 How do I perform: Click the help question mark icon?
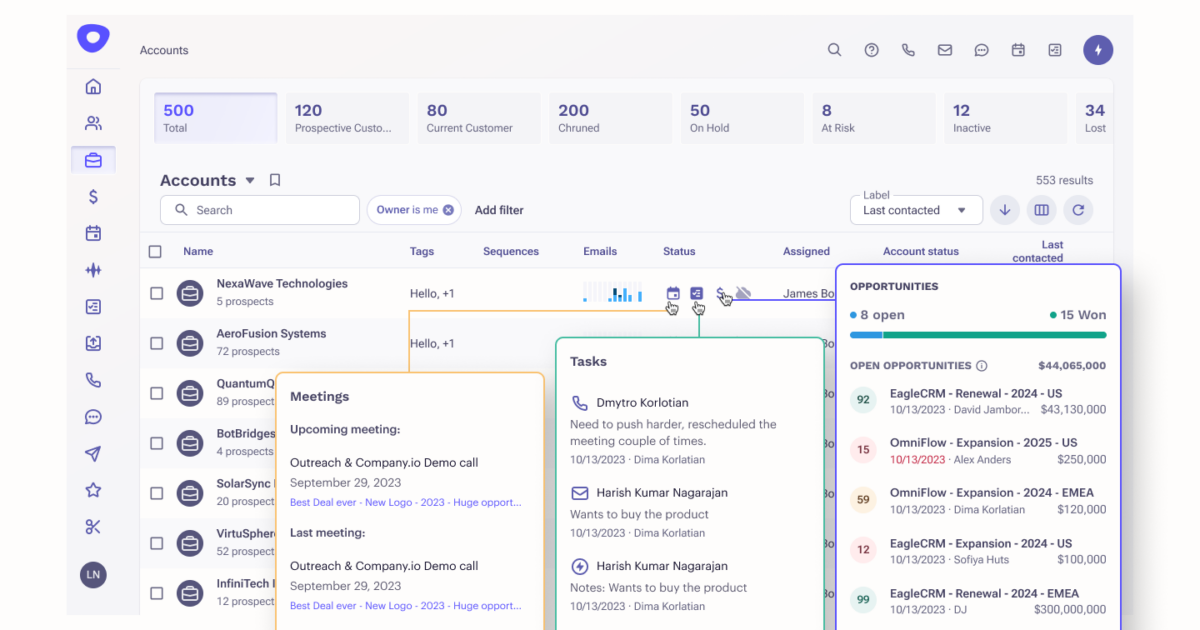pos(871,50)
